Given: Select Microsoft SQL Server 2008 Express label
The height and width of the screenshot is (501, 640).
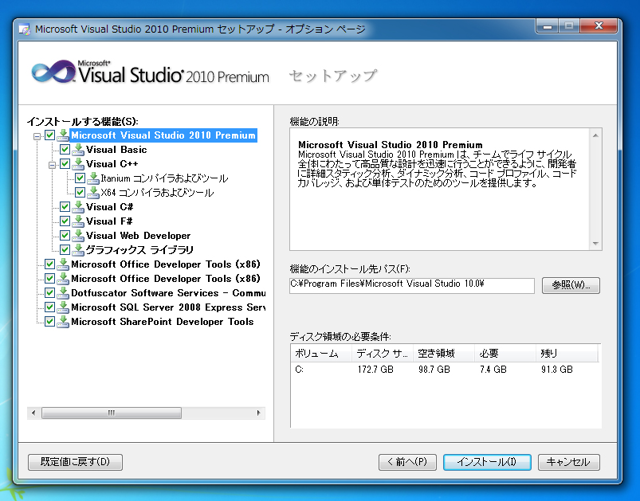Looking at the screenshot, I should [168, 307].
